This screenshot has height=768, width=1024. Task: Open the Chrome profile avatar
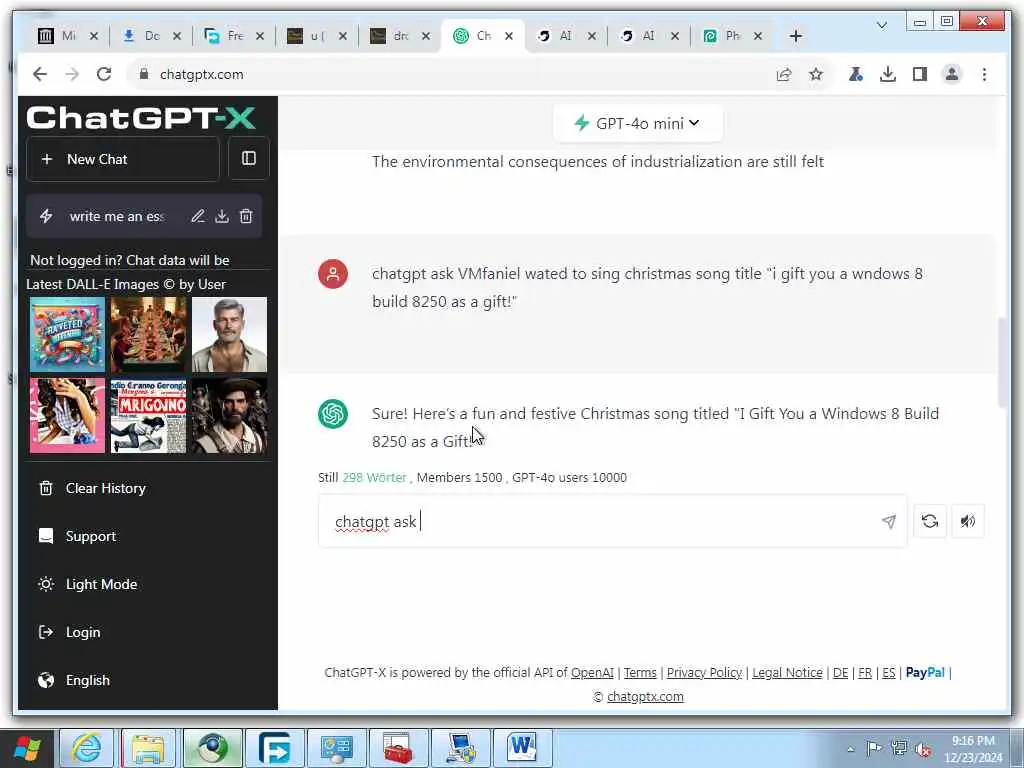click(952, 74)
